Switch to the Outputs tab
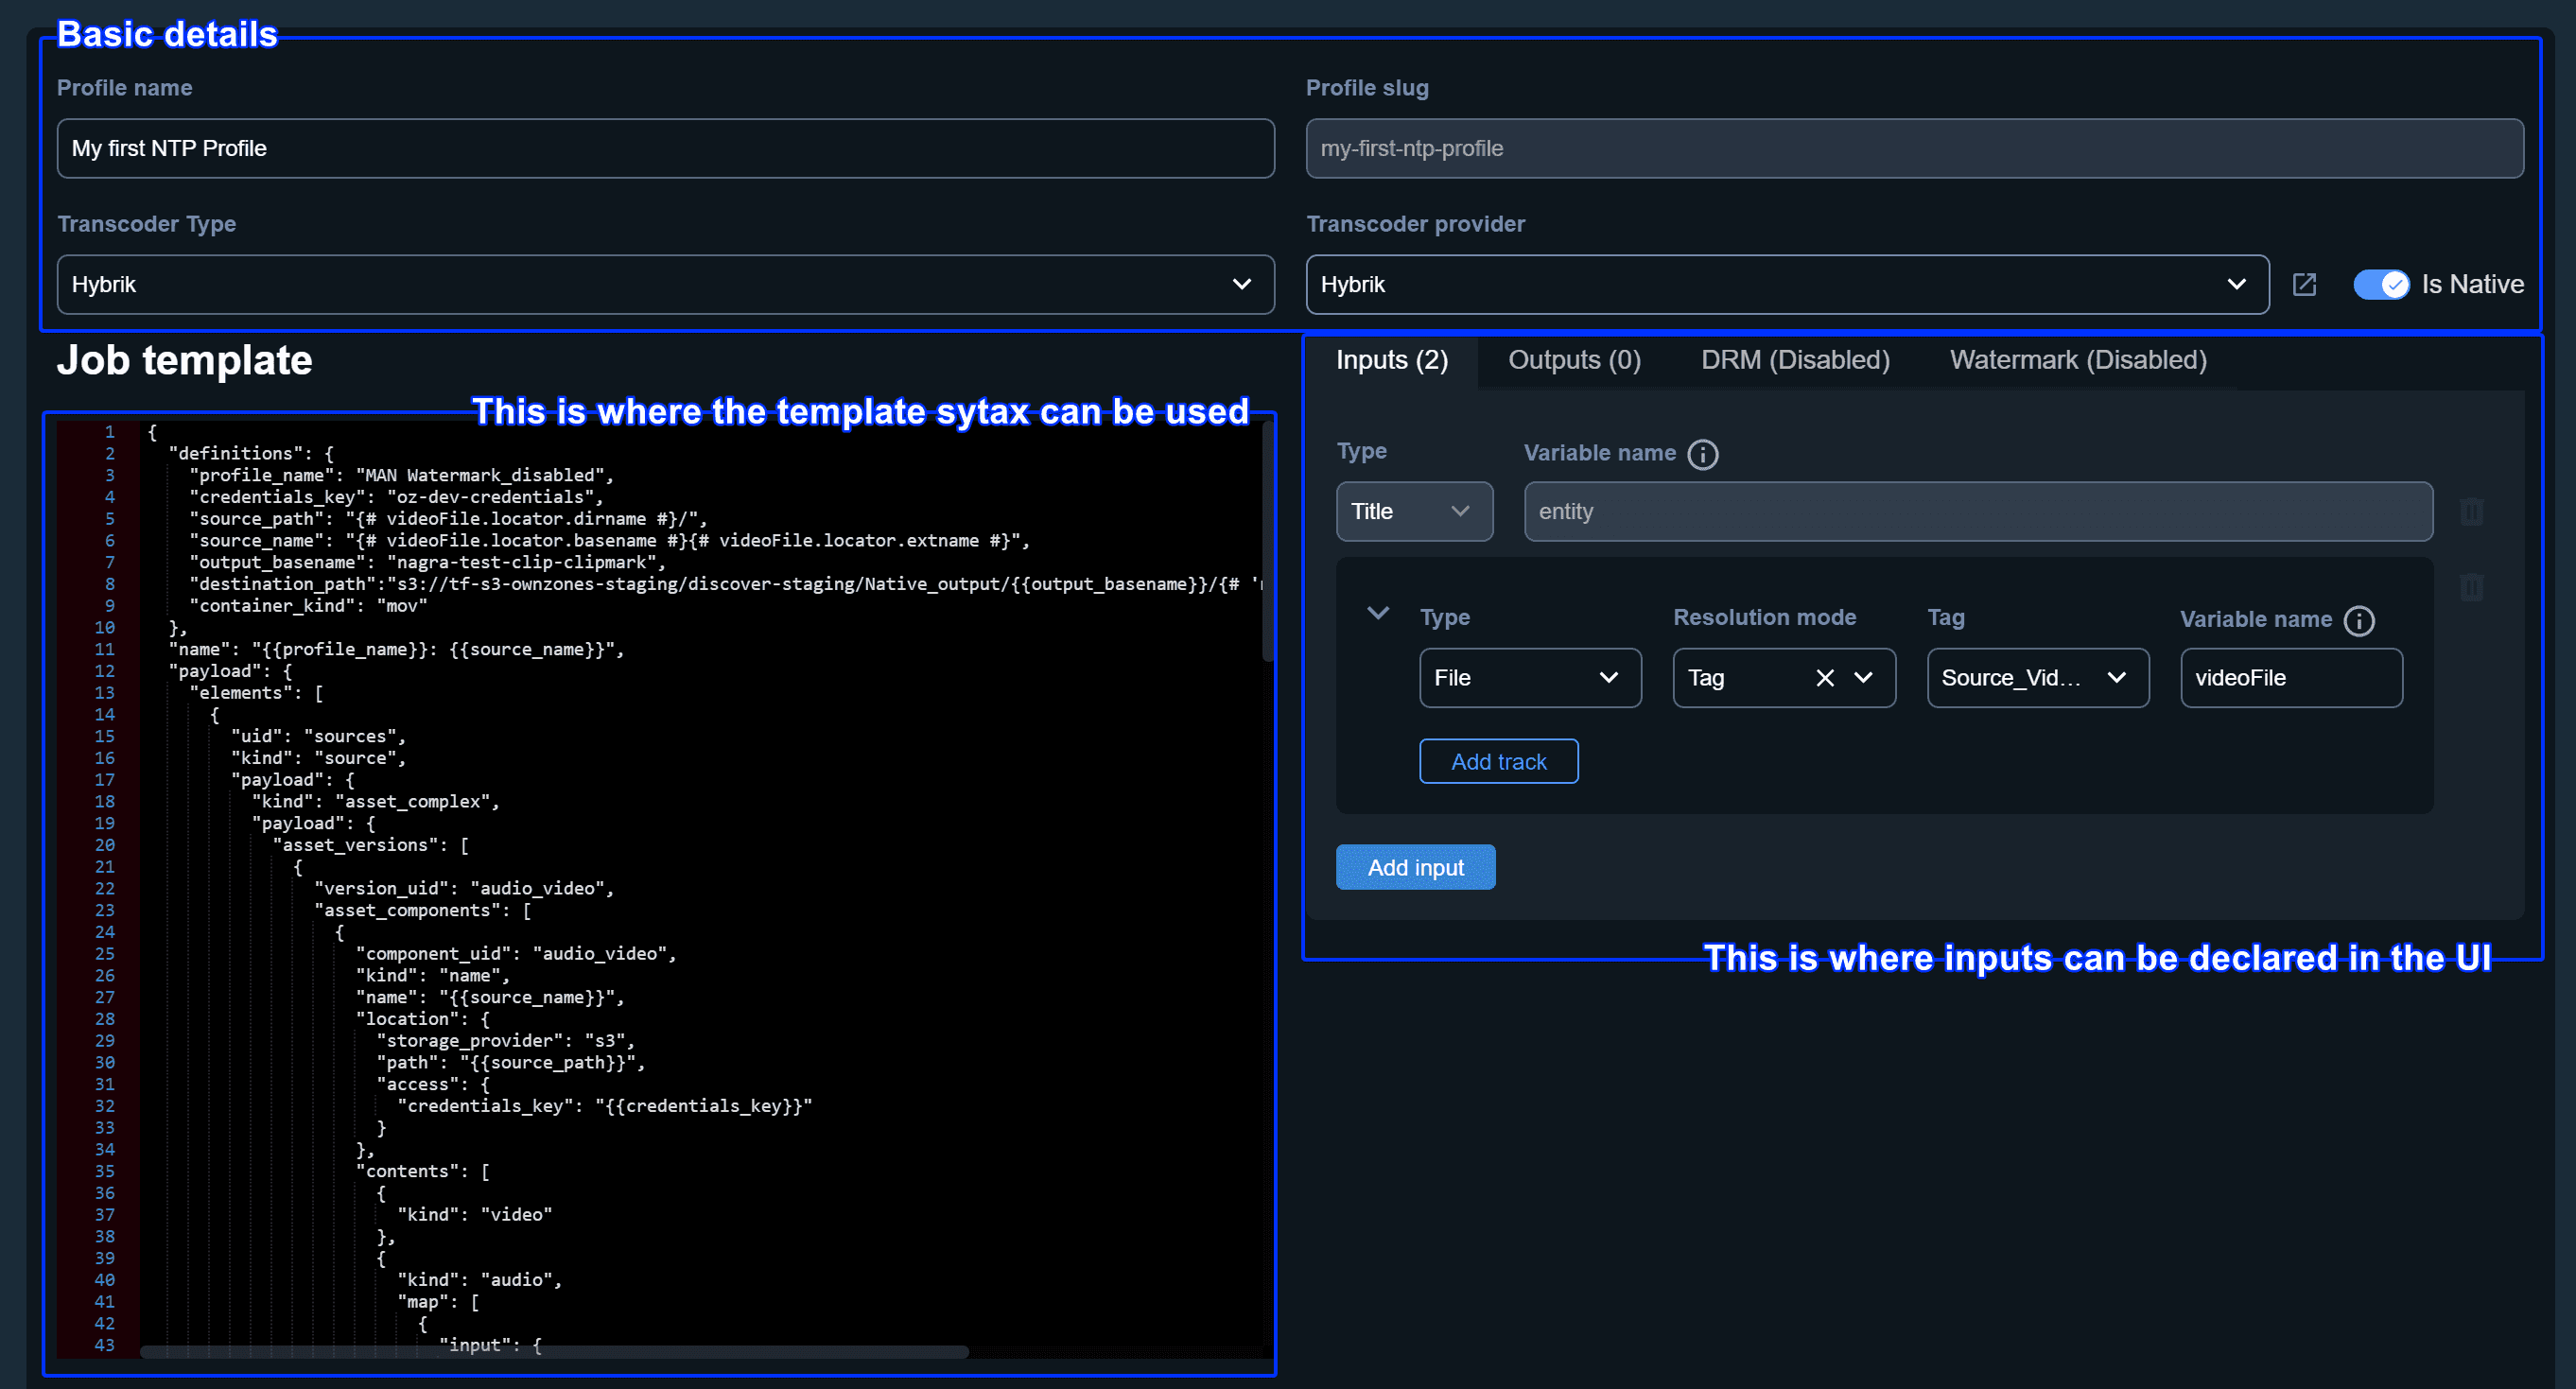This screenshot has width=2576, height=1389. [x=1573, y=360]
